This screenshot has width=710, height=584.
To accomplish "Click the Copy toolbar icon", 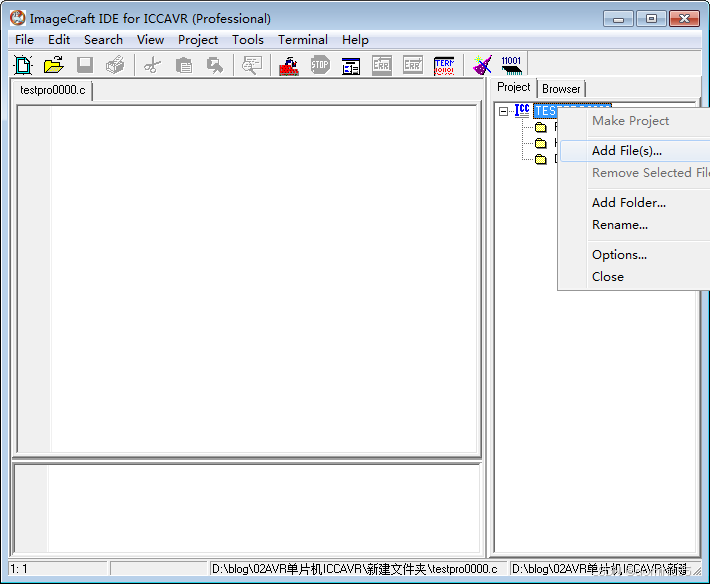I will coord(215,65).
